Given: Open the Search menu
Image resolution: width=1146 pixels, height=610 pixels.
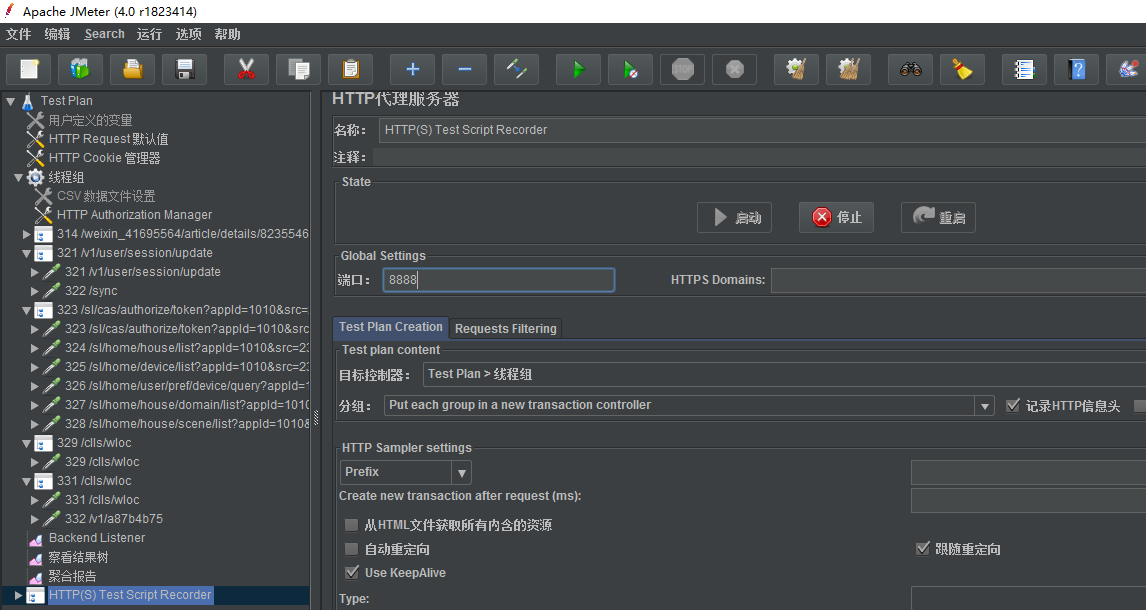Looking at the screenshot, I should pyautogui.click(x=105, y=34).
